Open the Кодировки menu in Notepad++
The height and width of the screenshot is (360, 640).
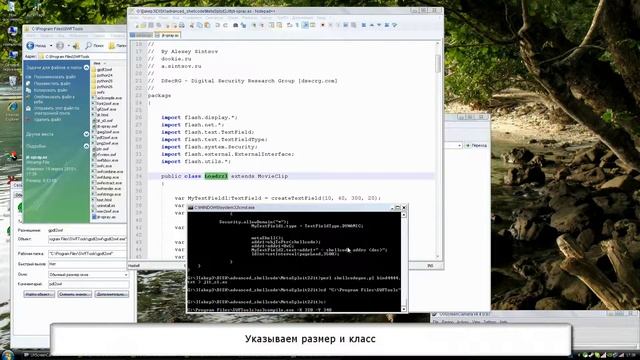click(192, 18)
